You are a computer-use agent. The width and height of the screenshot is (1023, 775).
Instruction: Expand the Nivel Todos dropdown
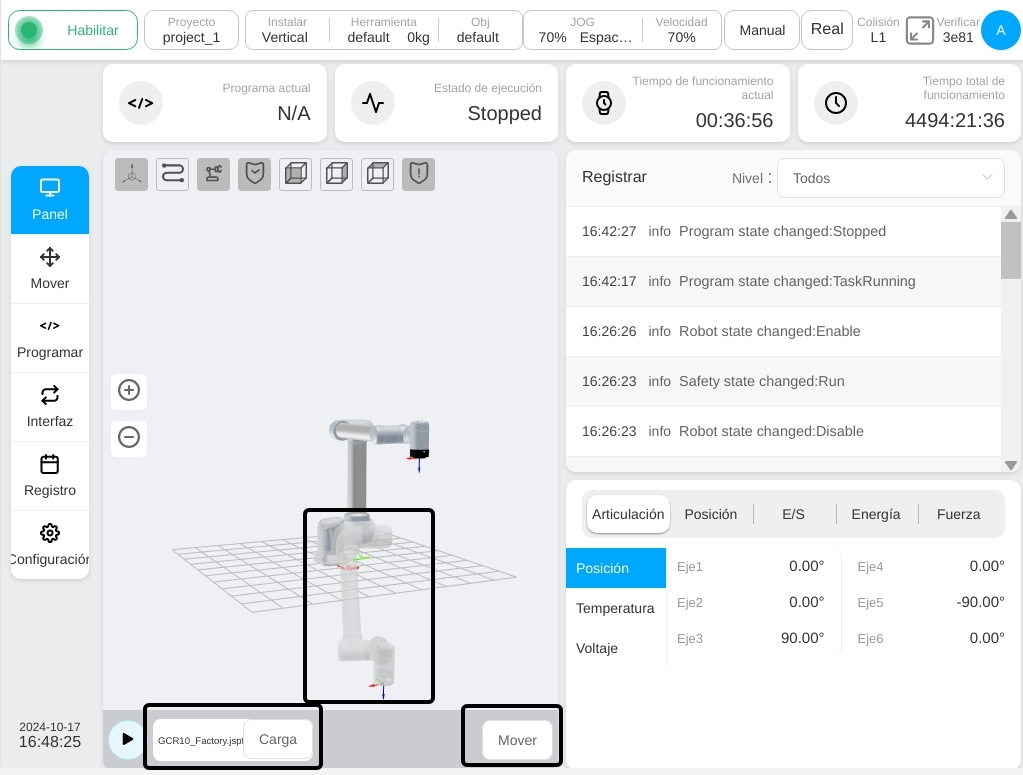(891, 178)
